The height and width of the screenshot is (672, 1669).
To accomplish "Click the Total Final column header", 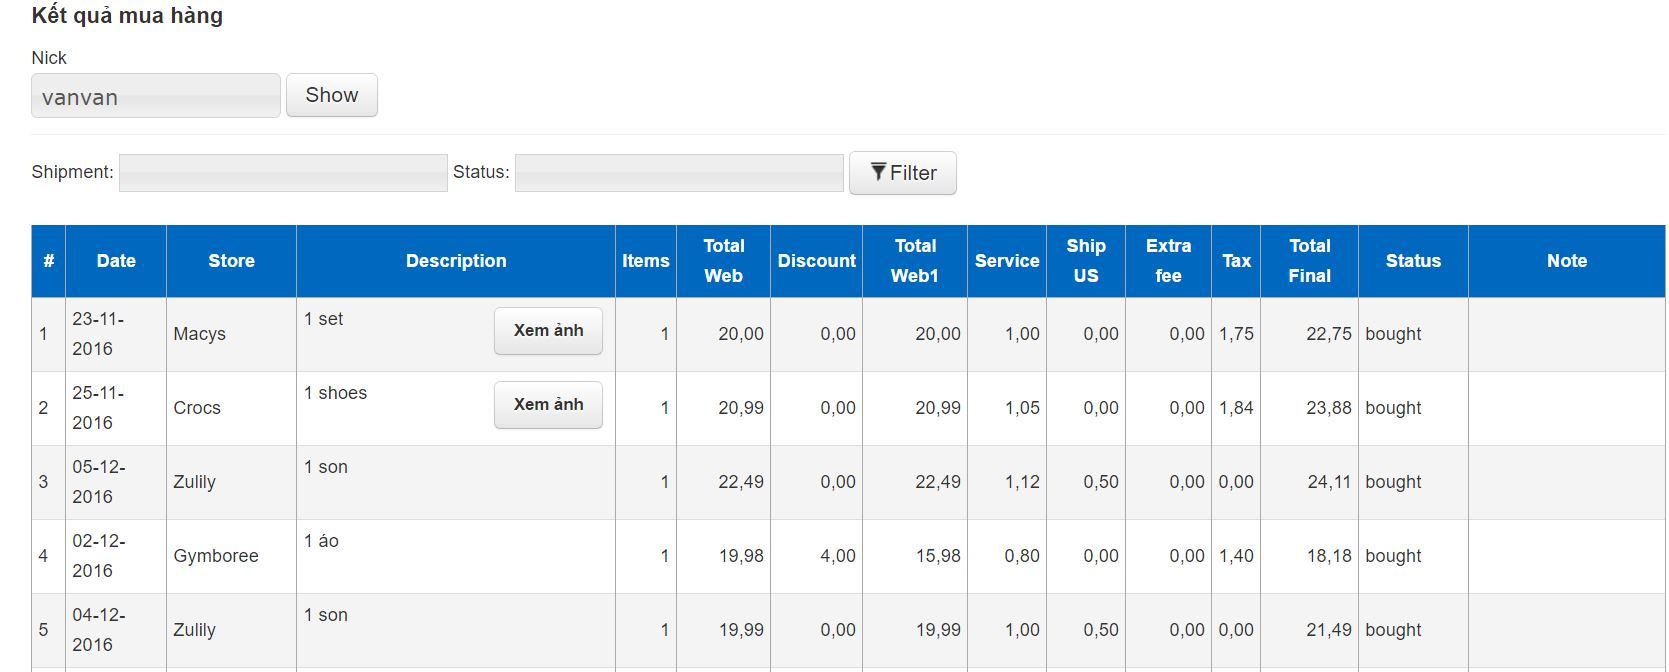I will tap(1309, 261).
